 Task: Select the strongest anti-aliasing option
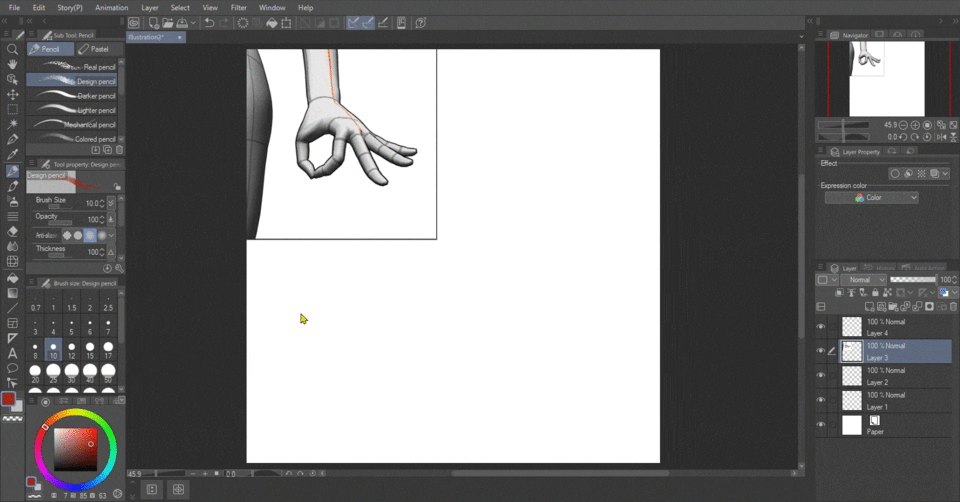pyautogui.click(x=102, y=235)
